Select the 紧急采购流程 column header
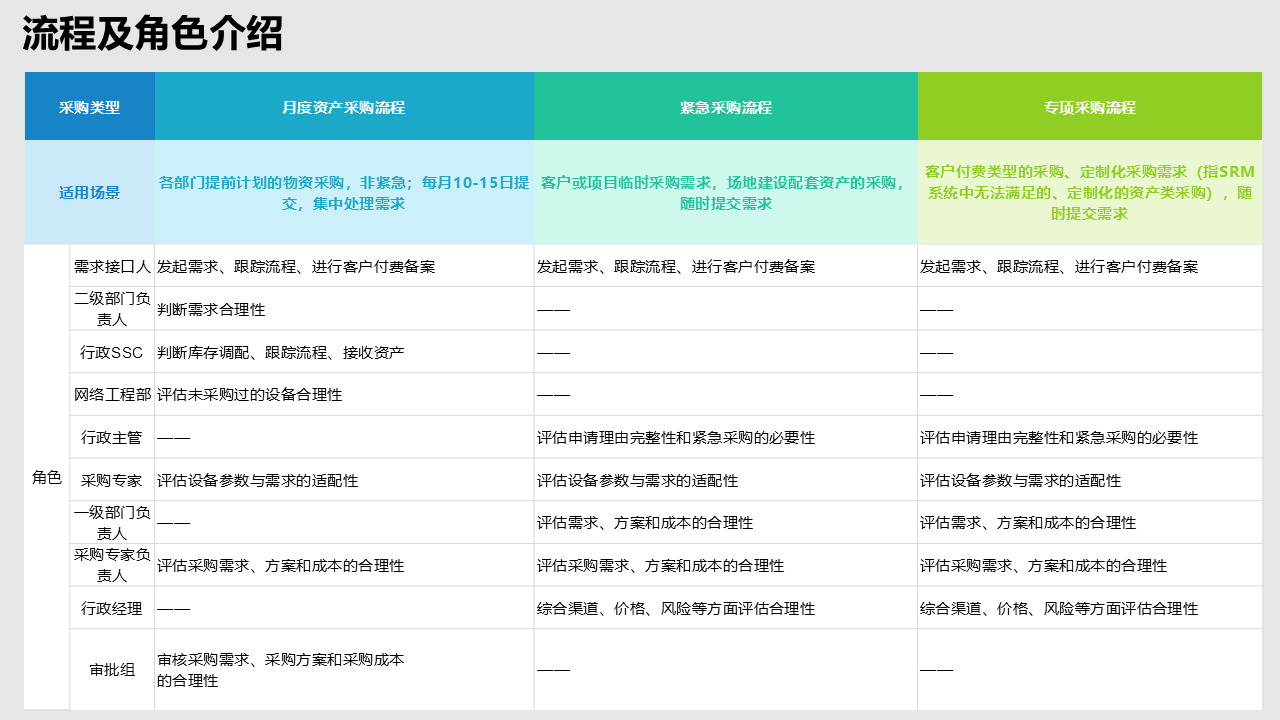This screenshot has height=720, width=1280. [725, 107]
